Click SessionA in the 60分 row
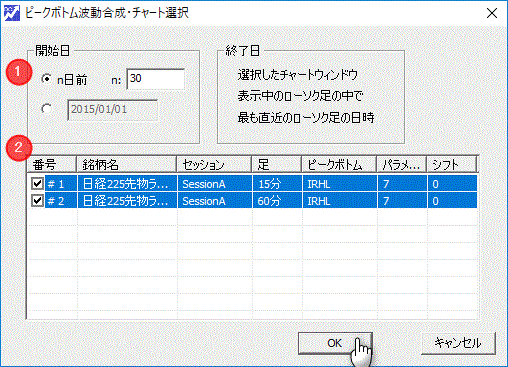This screenshot has width=508, height=367. tap(215, 201)
